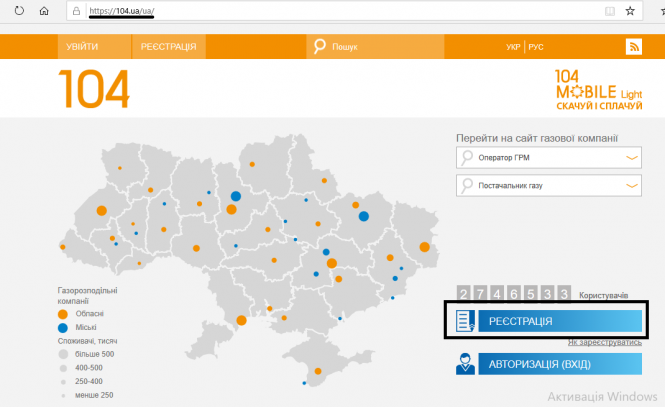The width and height of the screenshot is (665, 407).
Task: Open the Як зареєструватись link
Action: pos(605,342)
